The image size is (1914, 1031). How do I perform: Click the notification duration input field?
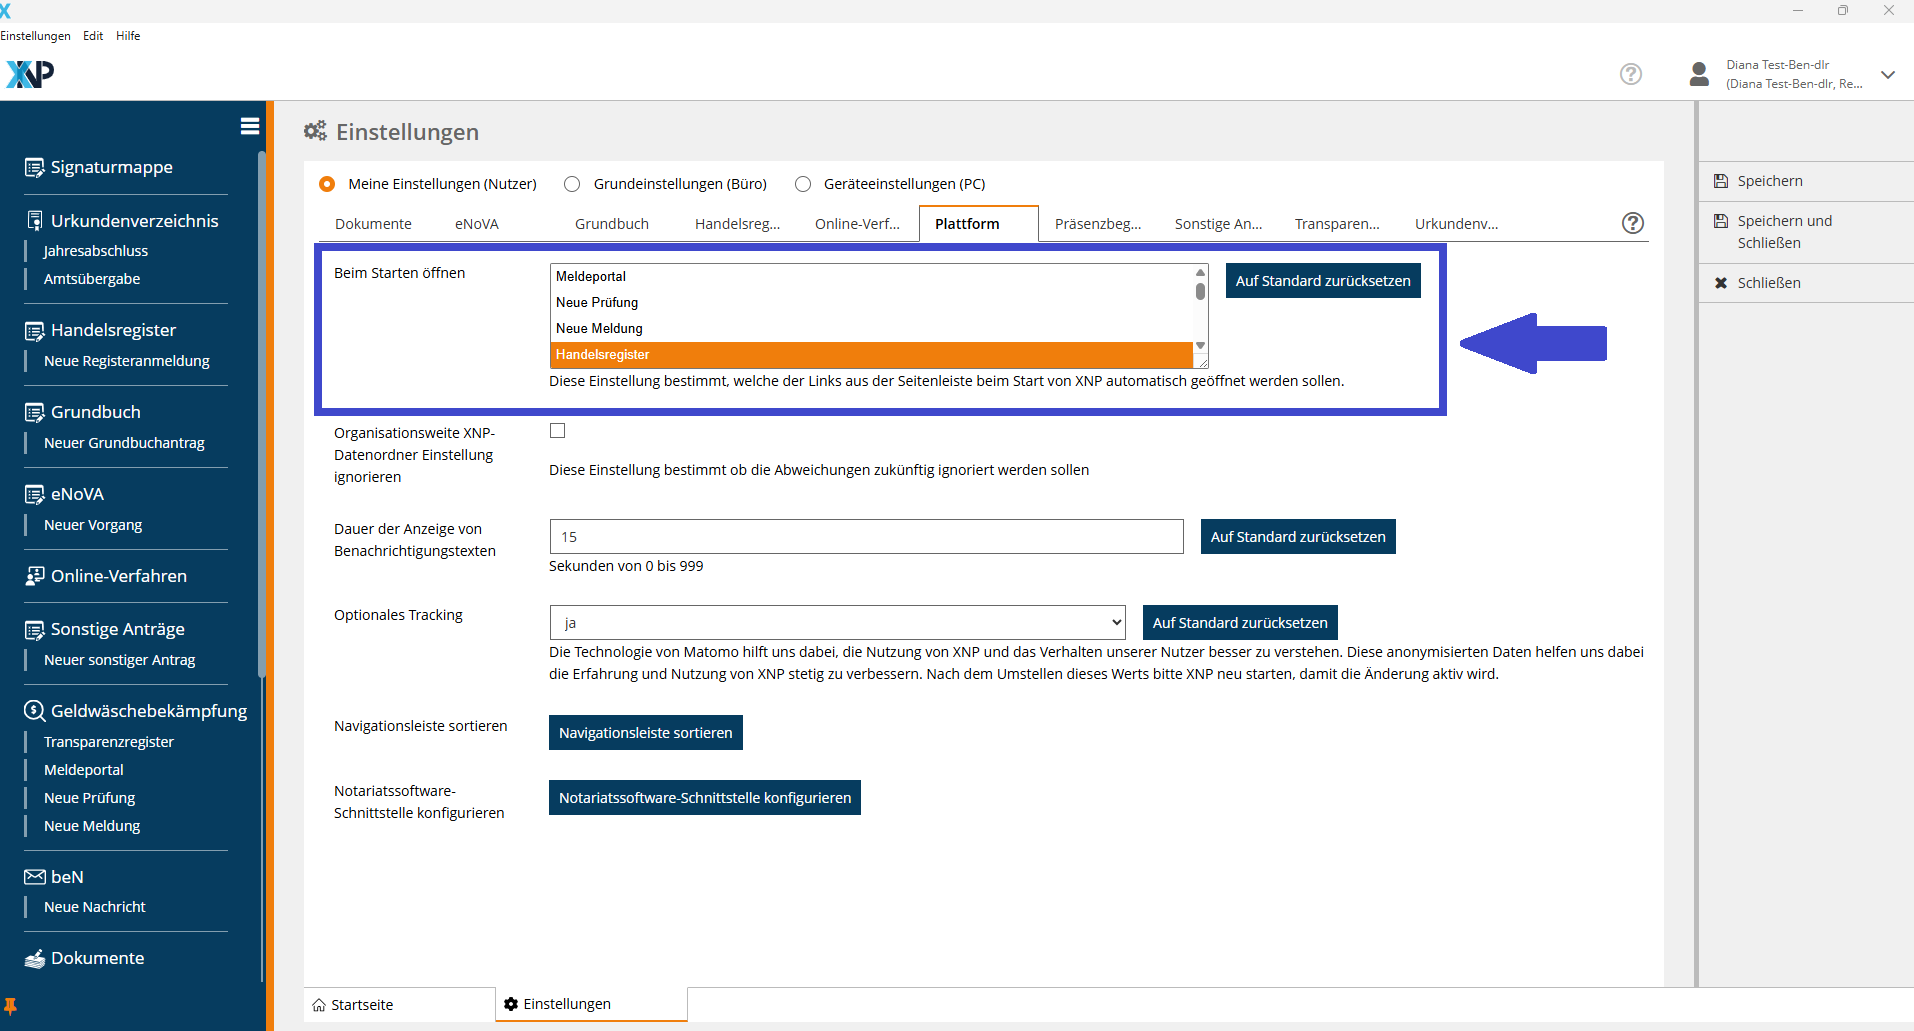(866, 537)
